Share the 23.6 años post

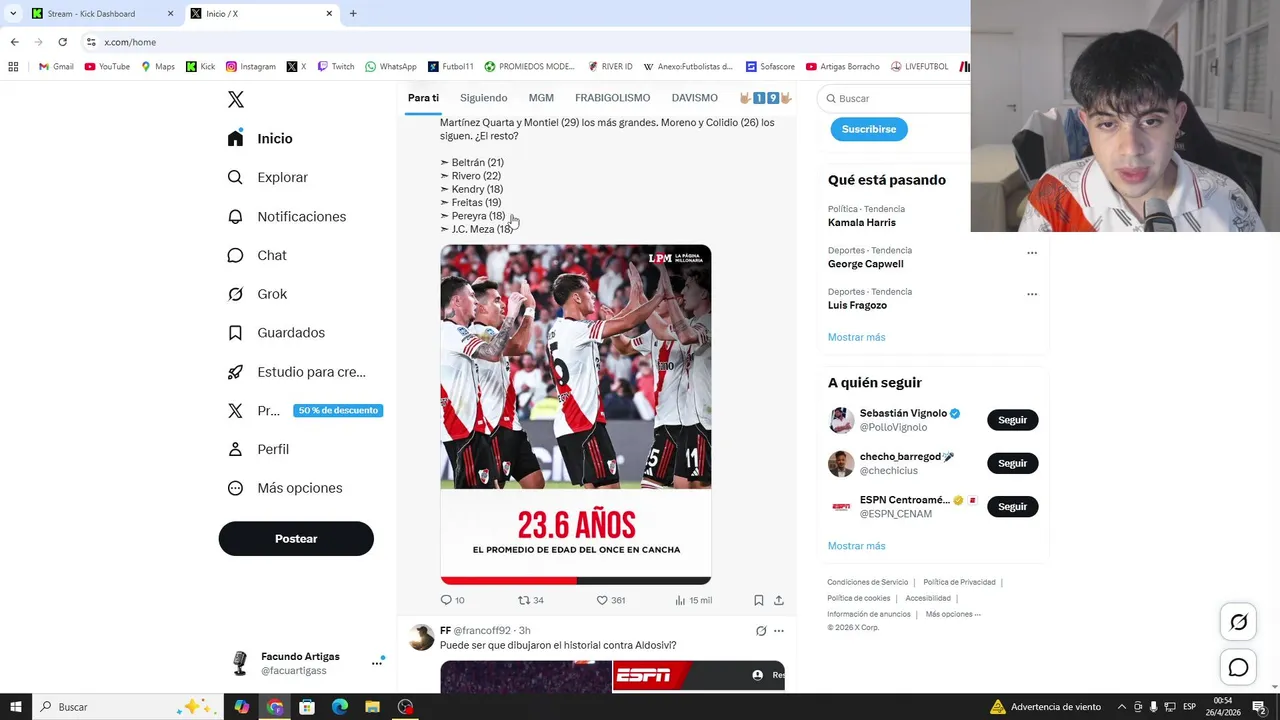click(x=779, y=600)
